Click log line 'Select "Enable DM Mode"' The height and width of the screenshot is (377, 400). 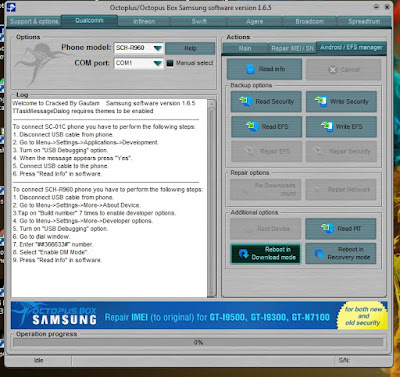(x=51, y=252)
